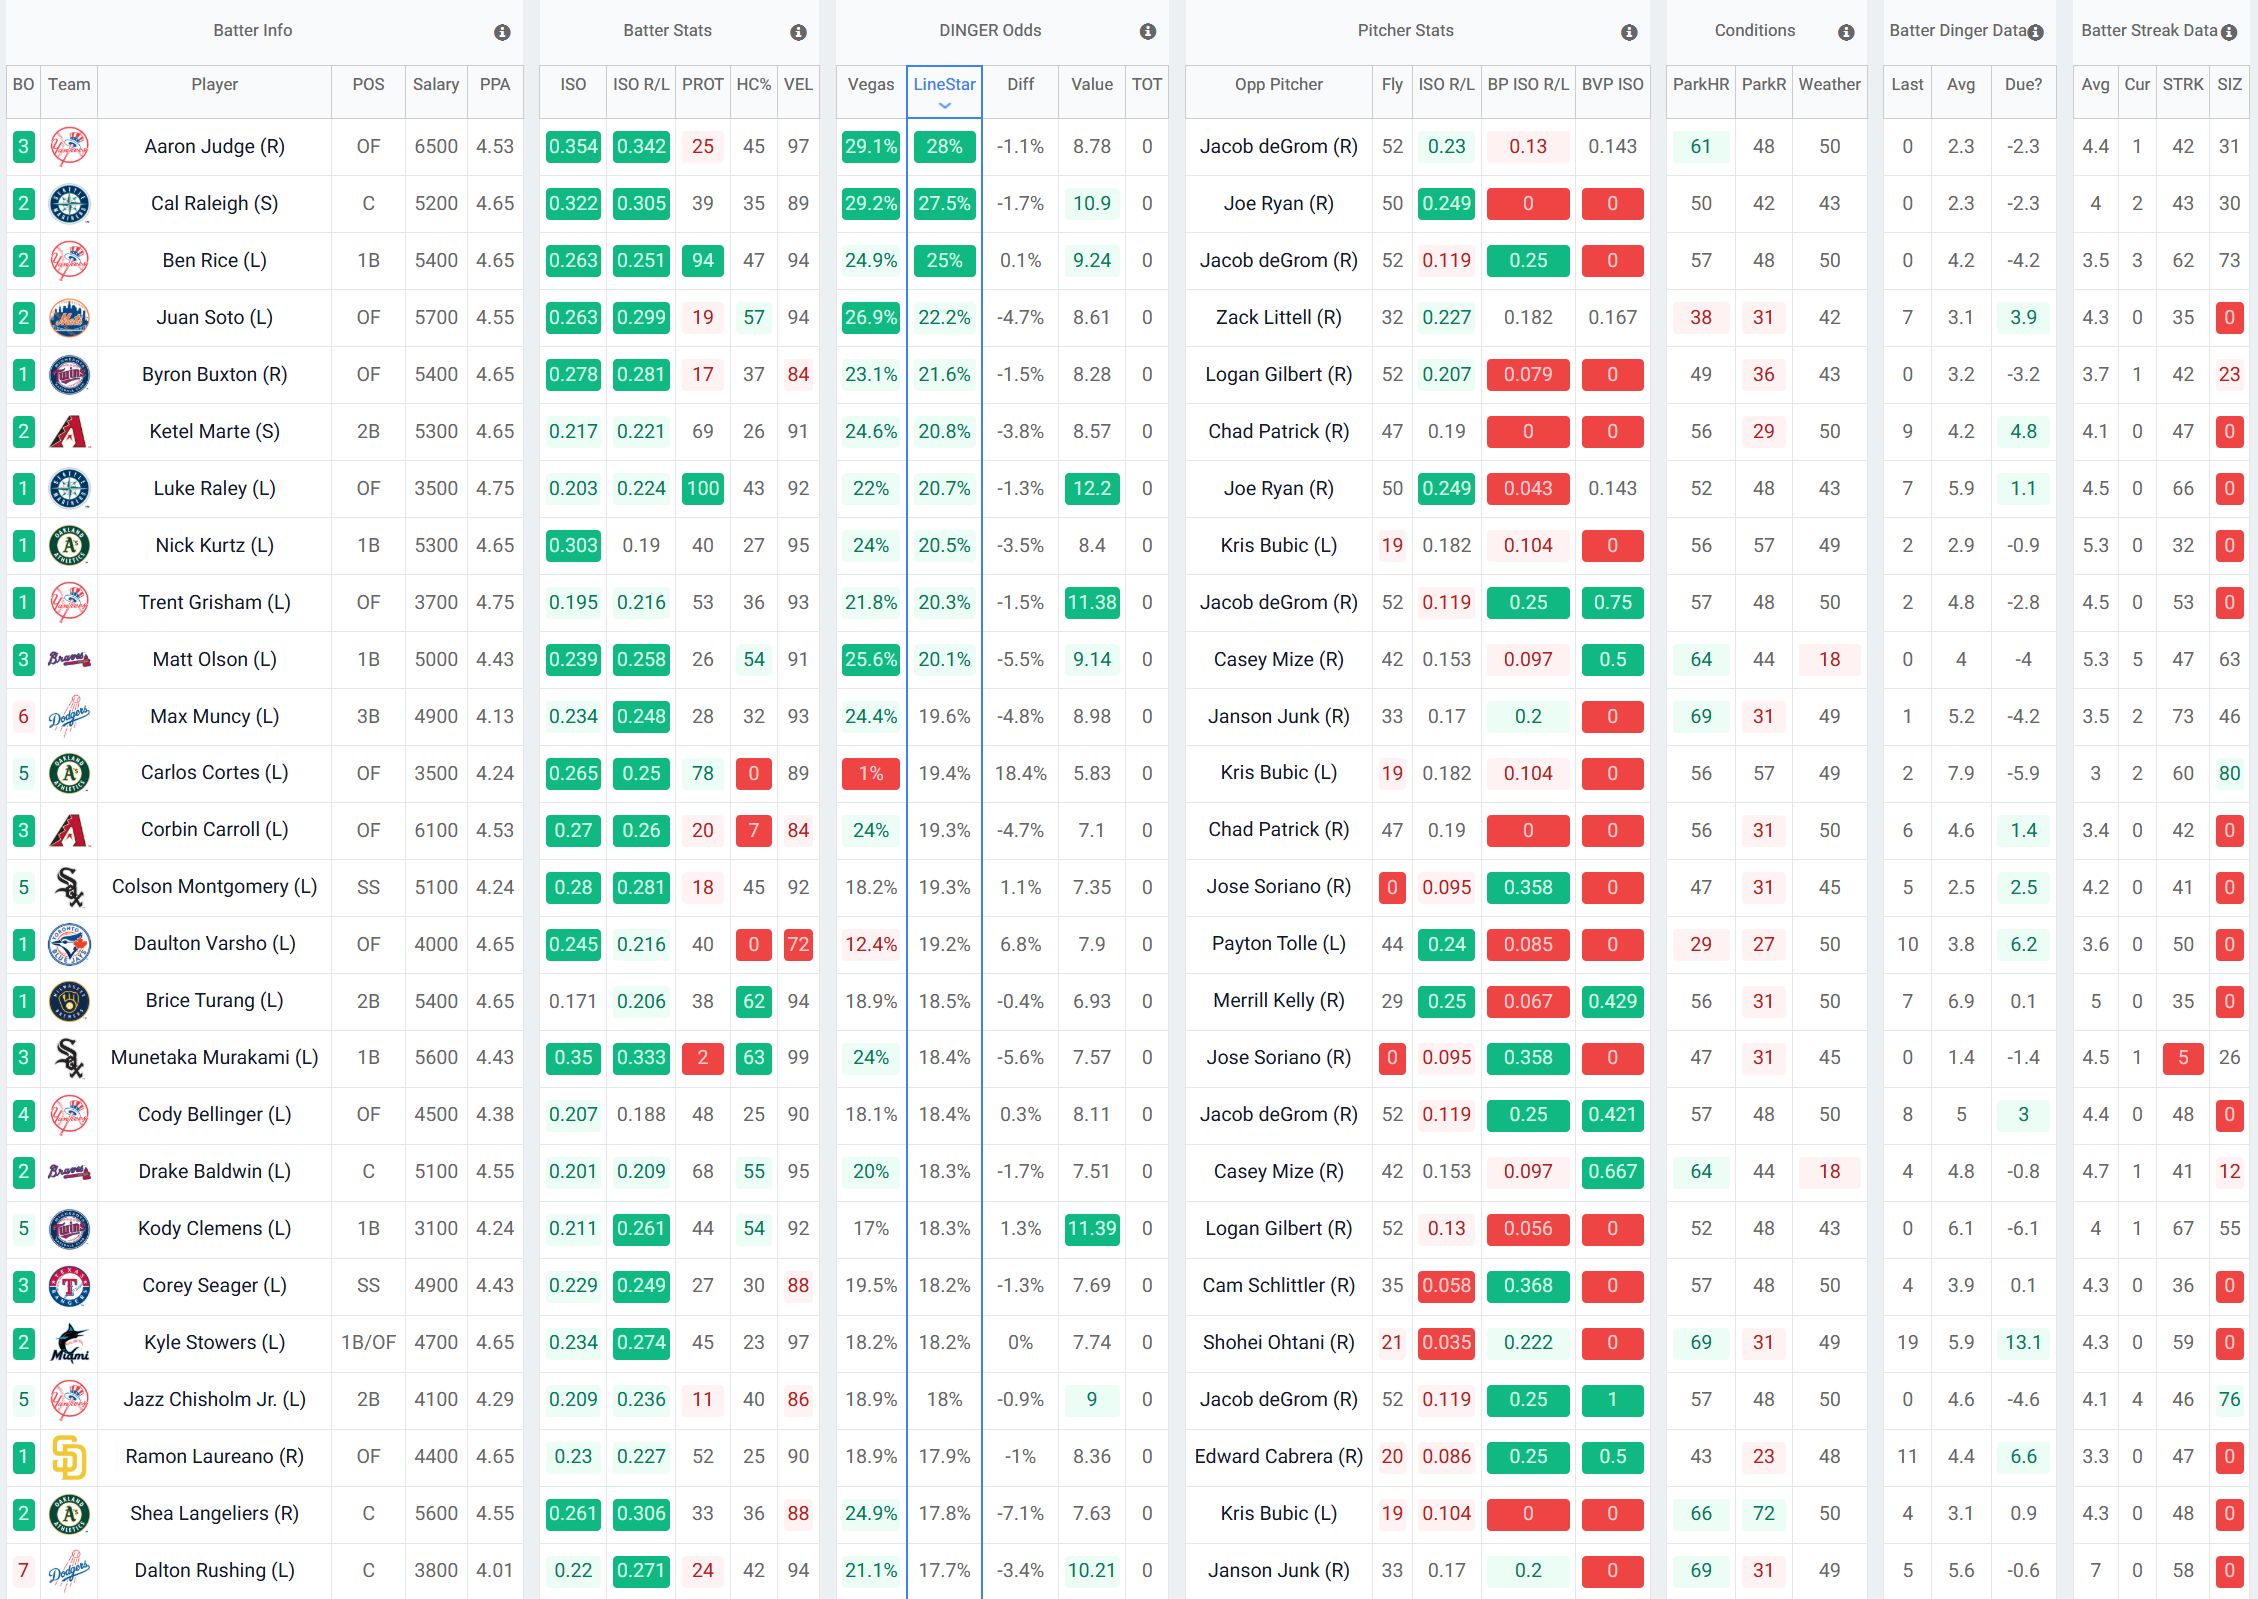Open the DINGER Odds info icon
The width and height of the screenshot is (2258, 1599).
(x=1148, y=33)
